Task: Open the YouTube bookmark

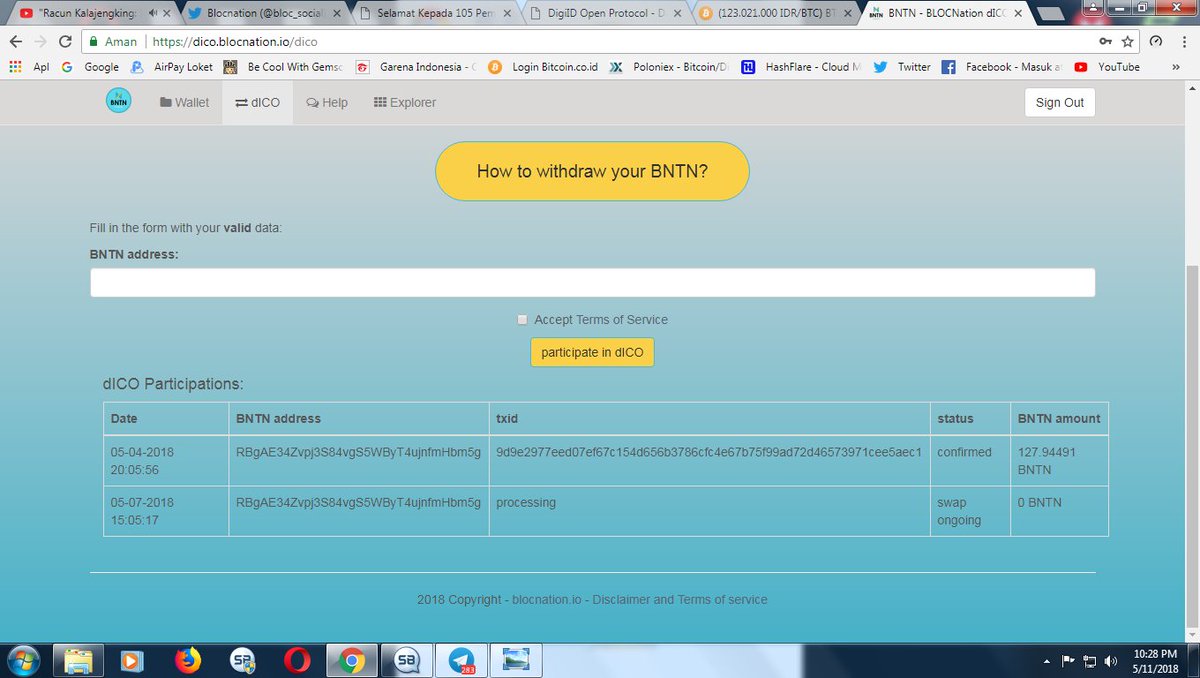Action: pyautogui.click(x=1108, y=67)
